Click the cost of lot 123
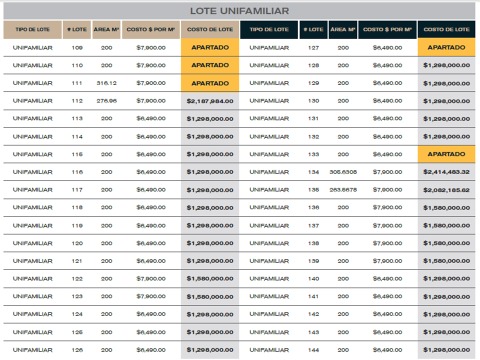The image size is (480, 360). 210,297
